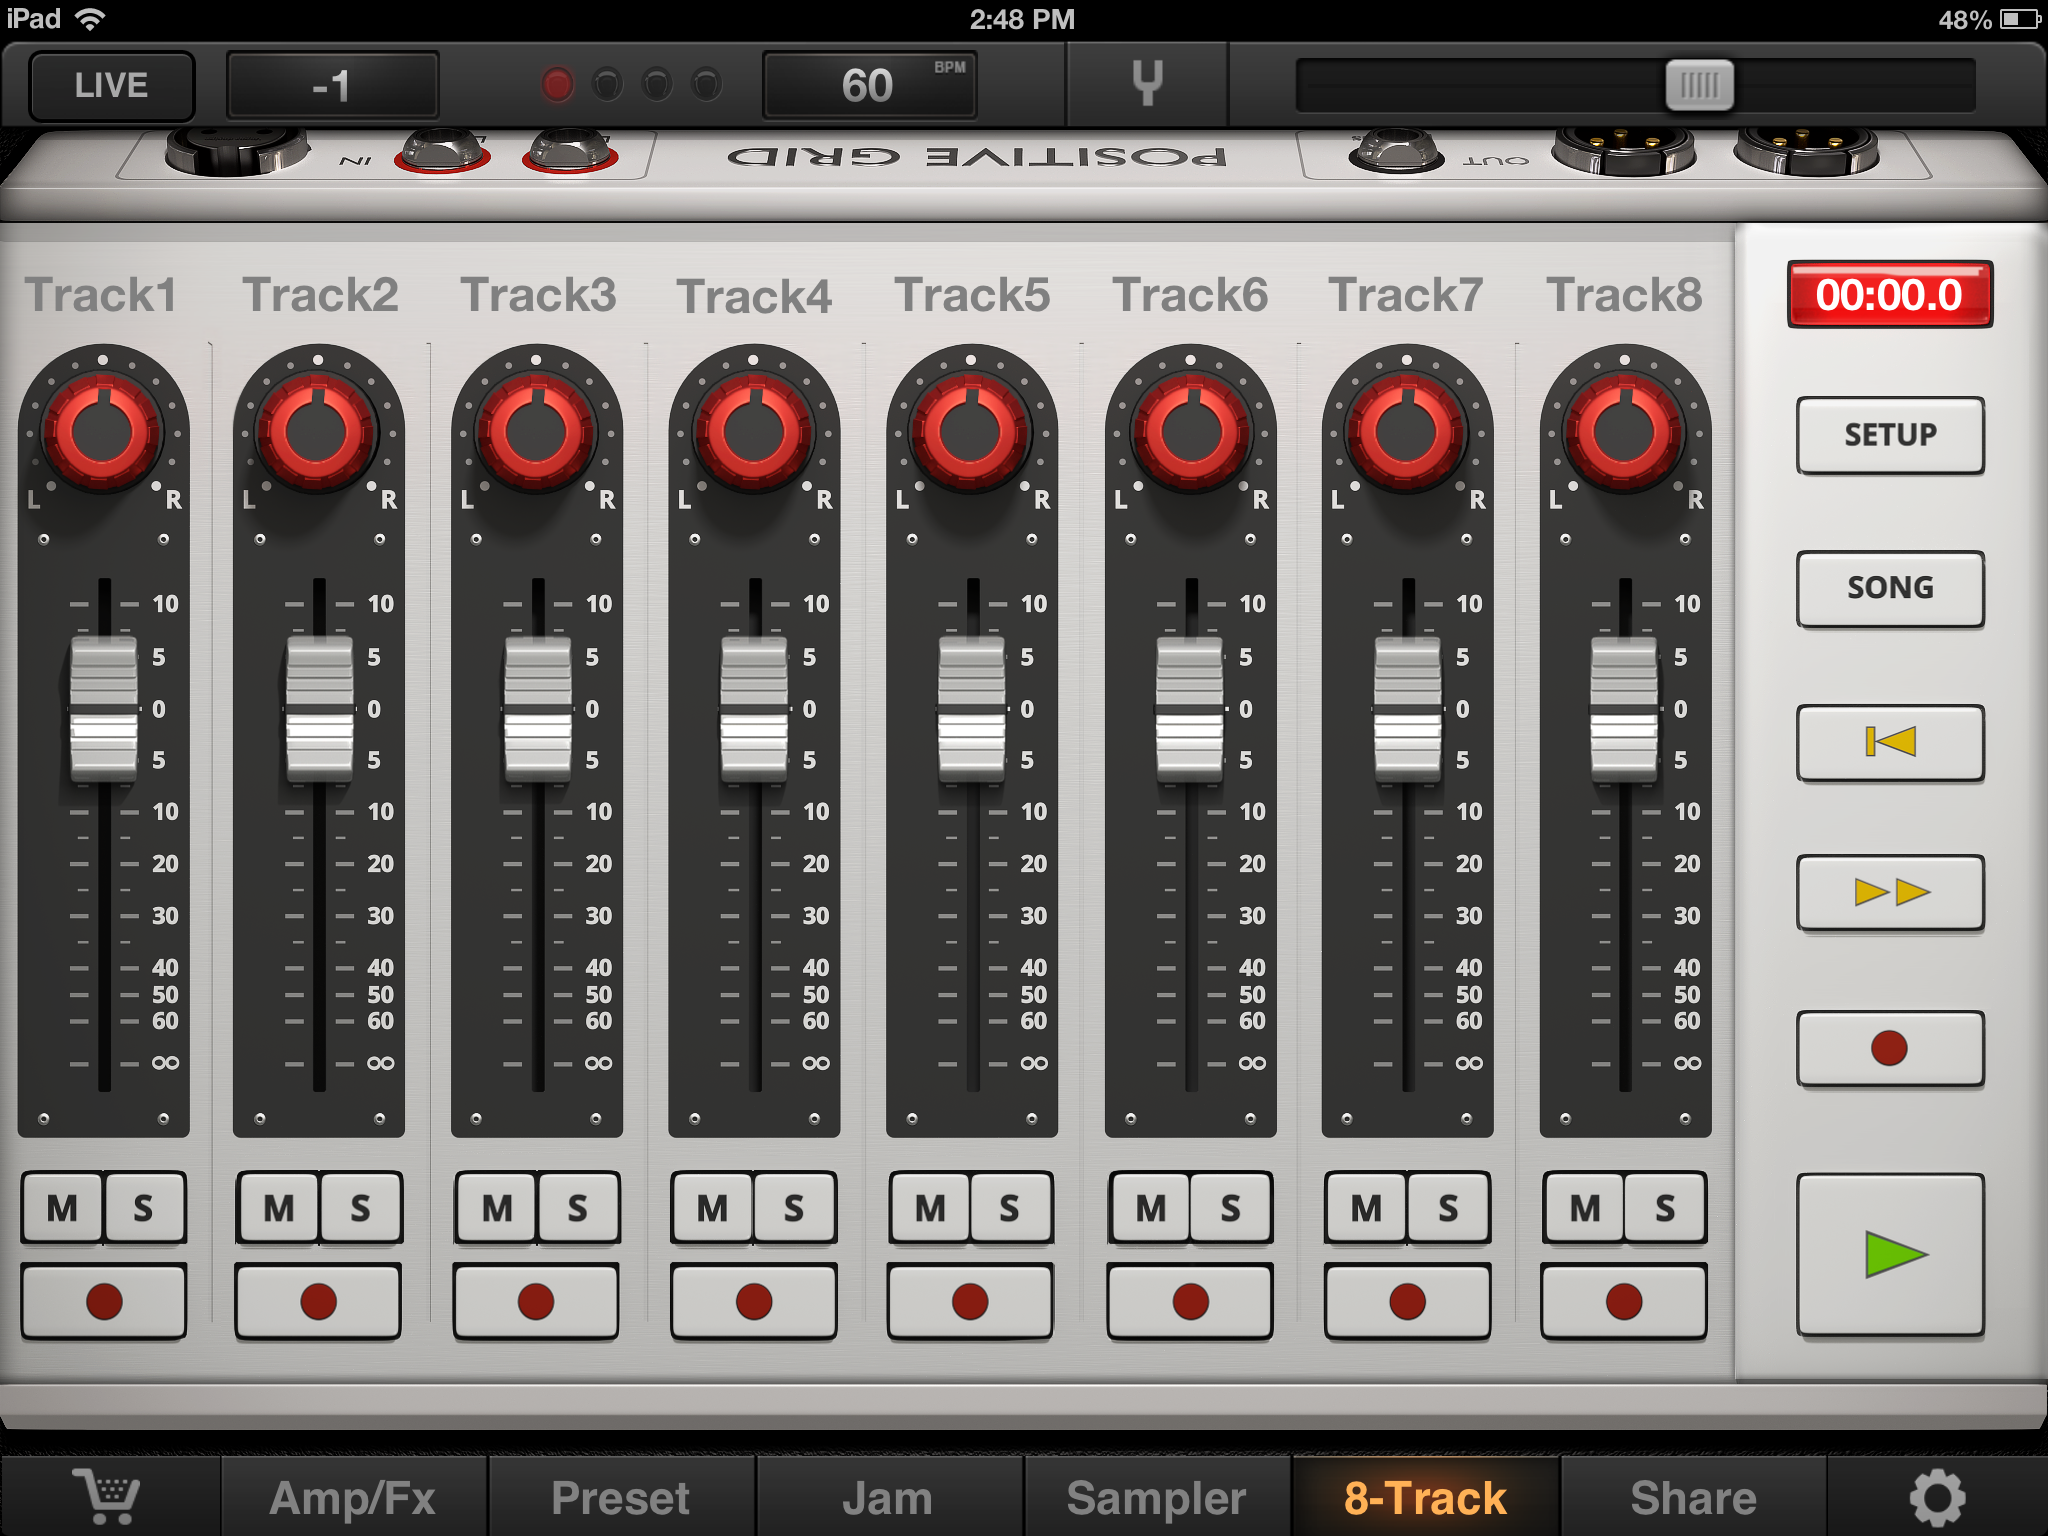The width and height of the screenshot is (2048, 1536).
Task: Click the Track1 pan knob
Action: (x=102, y=432)
